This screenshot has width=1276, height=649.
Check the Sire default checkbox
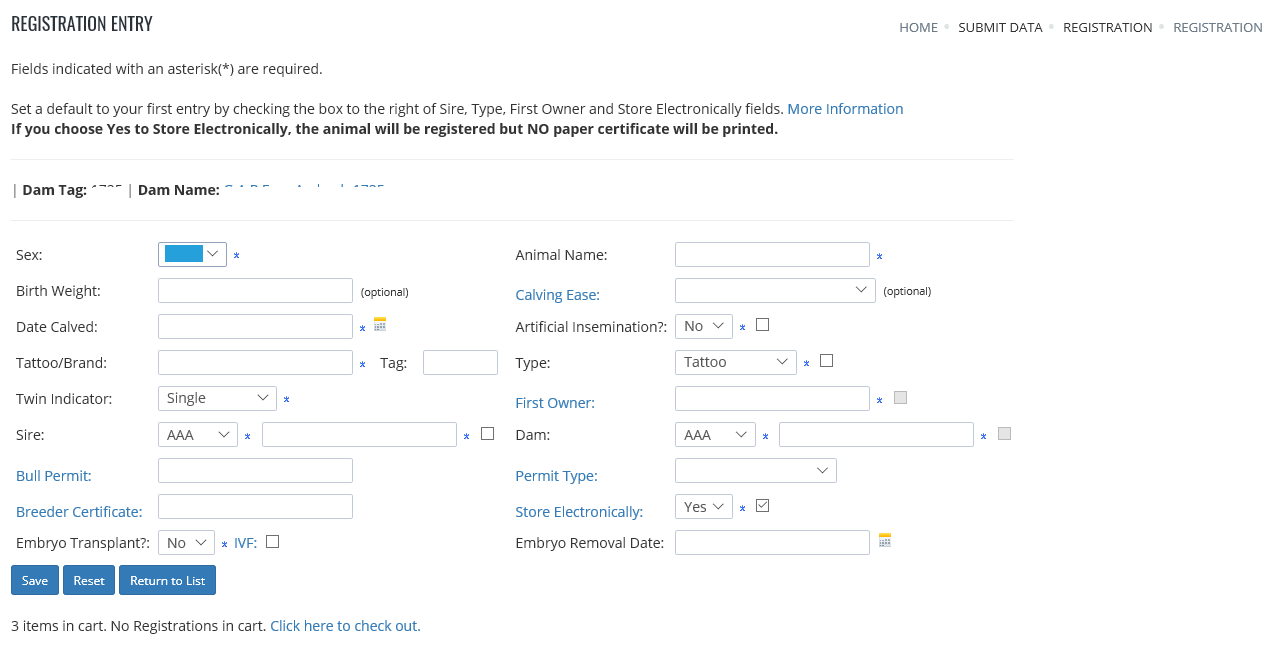tap(488, 434)
